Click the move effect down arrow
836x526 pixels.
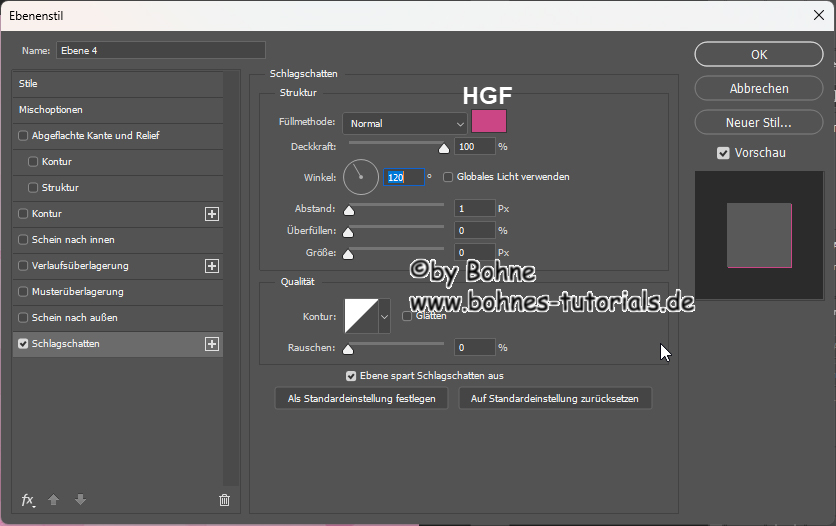80,500
